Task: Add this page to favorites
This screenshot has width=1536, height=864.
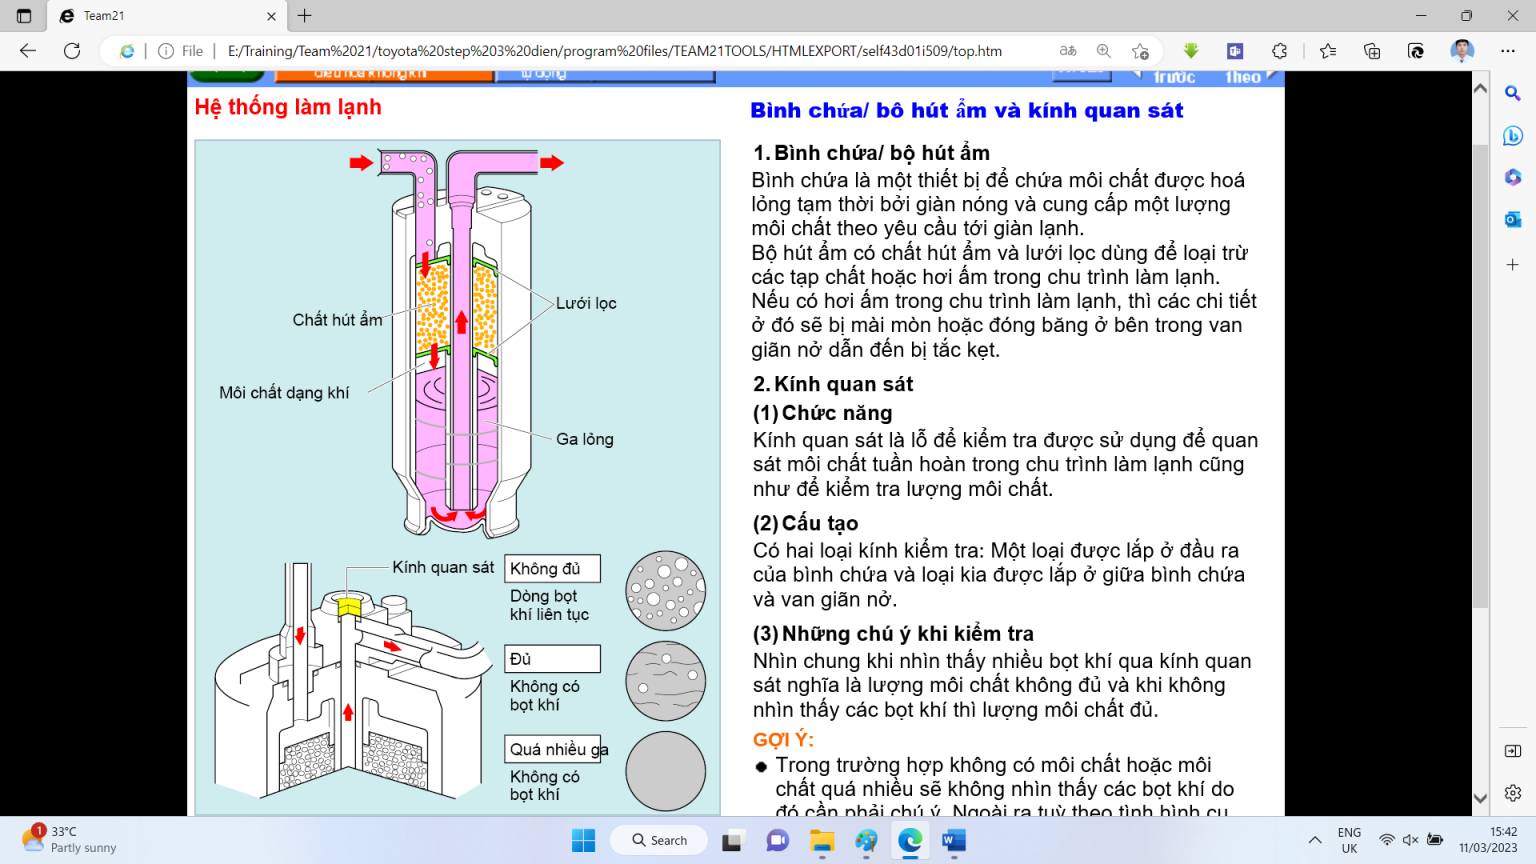Action: (x=1140, y=51)
